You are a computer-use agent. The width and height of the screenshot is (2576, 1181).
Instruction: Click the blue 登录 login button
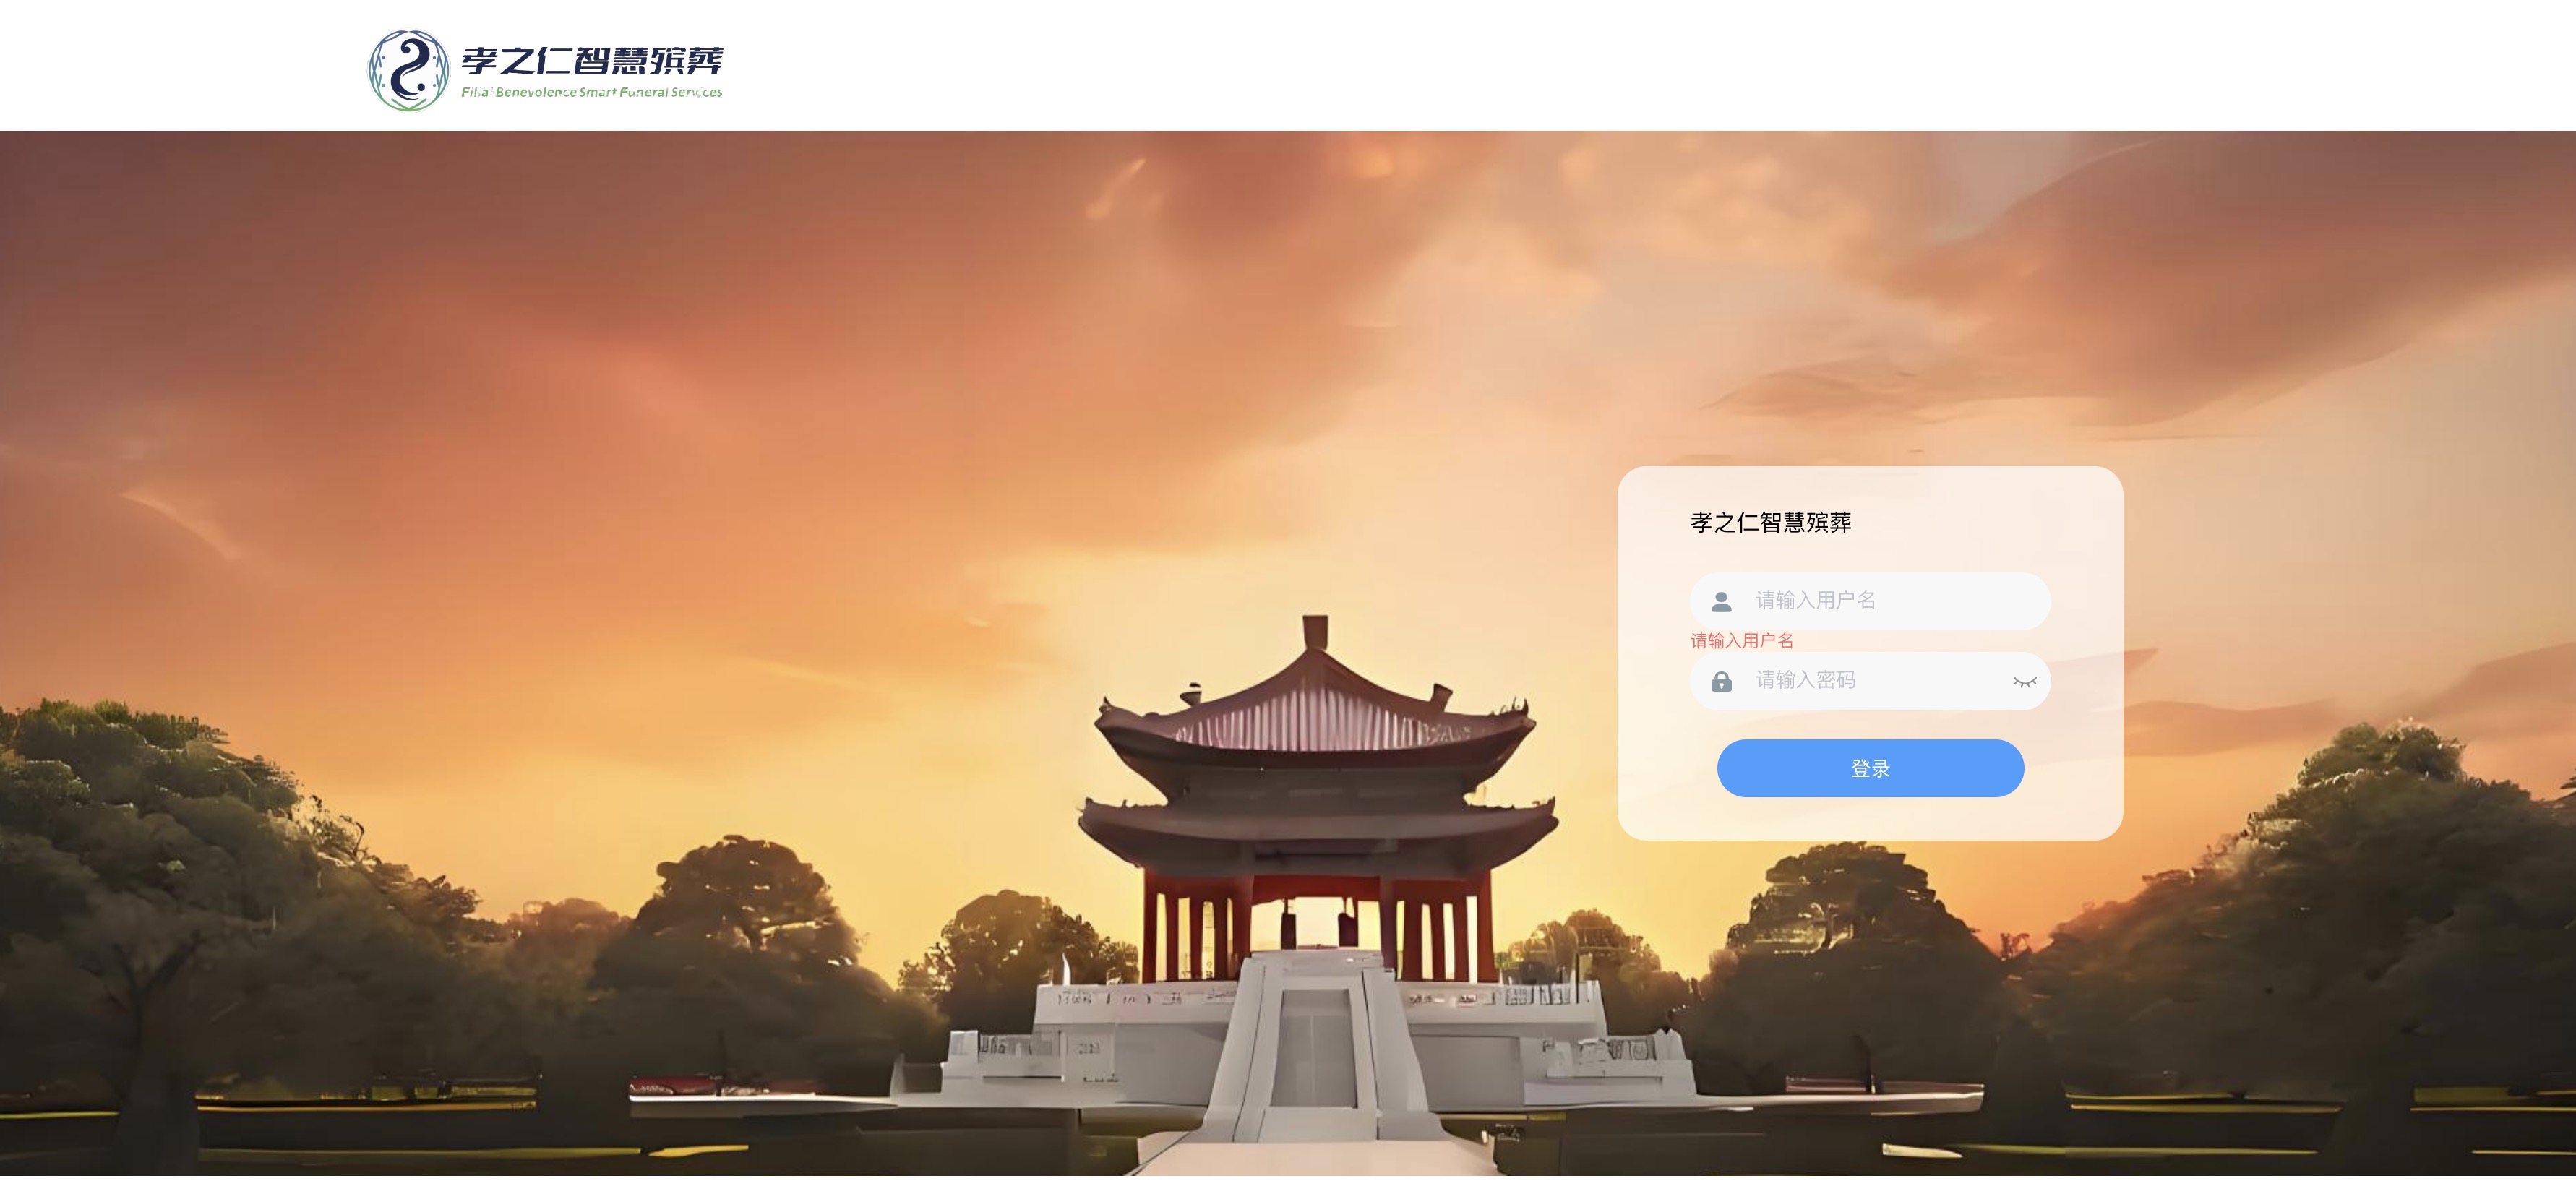coord(1870,768)
